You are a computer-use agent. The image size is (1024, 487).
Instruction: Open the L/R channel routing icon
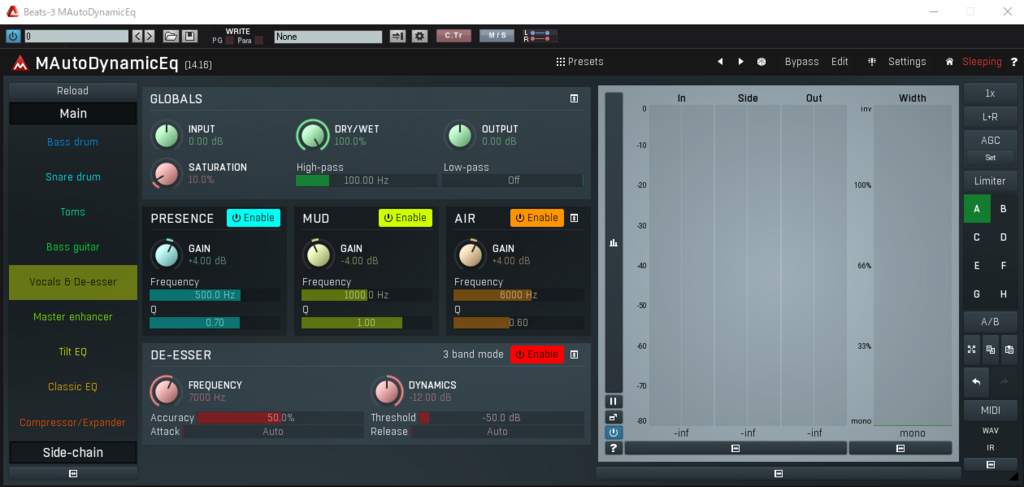tap(540, 36)
